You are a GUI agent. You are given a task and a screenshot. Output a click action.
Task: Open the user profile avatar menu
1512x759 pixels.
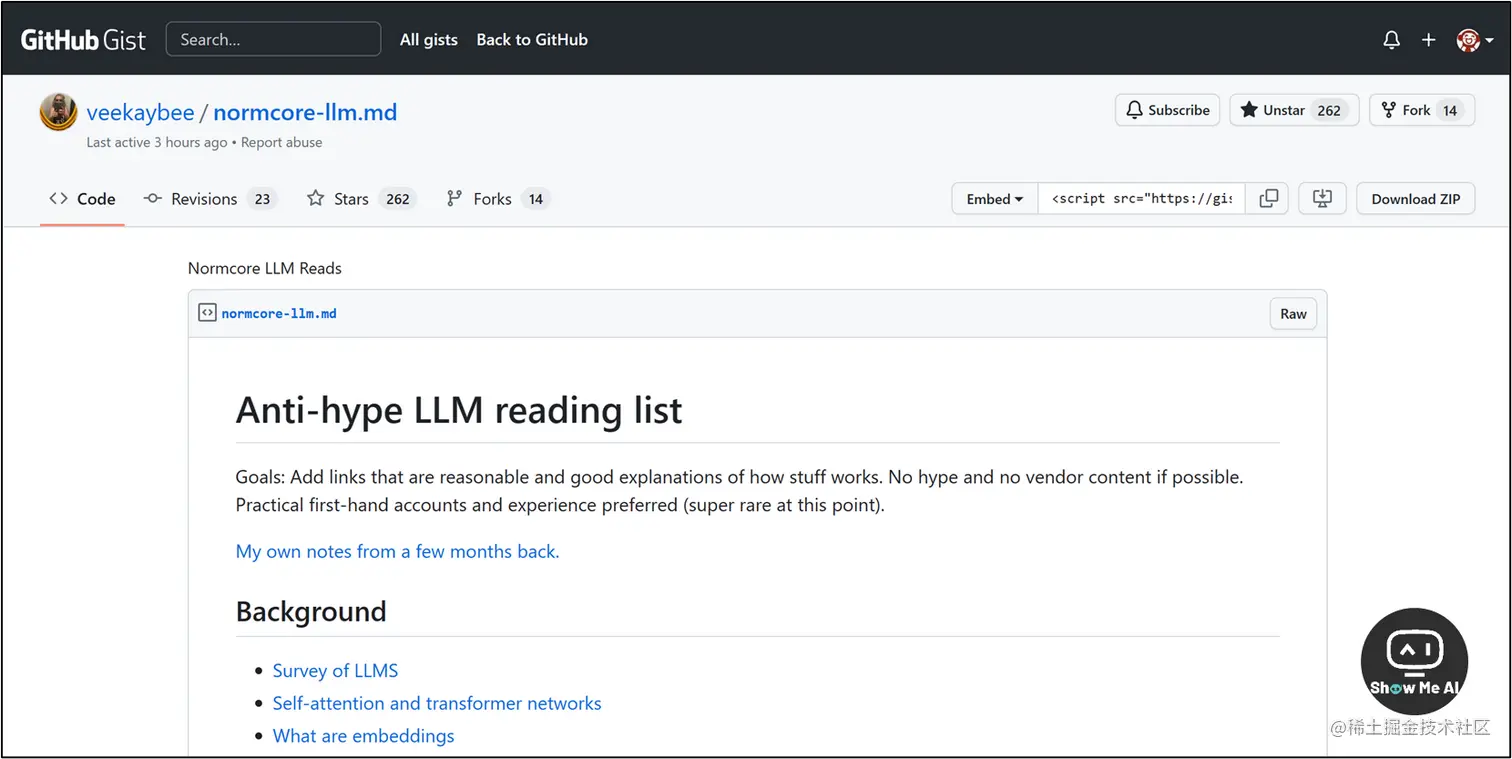tap(1474, 40)
